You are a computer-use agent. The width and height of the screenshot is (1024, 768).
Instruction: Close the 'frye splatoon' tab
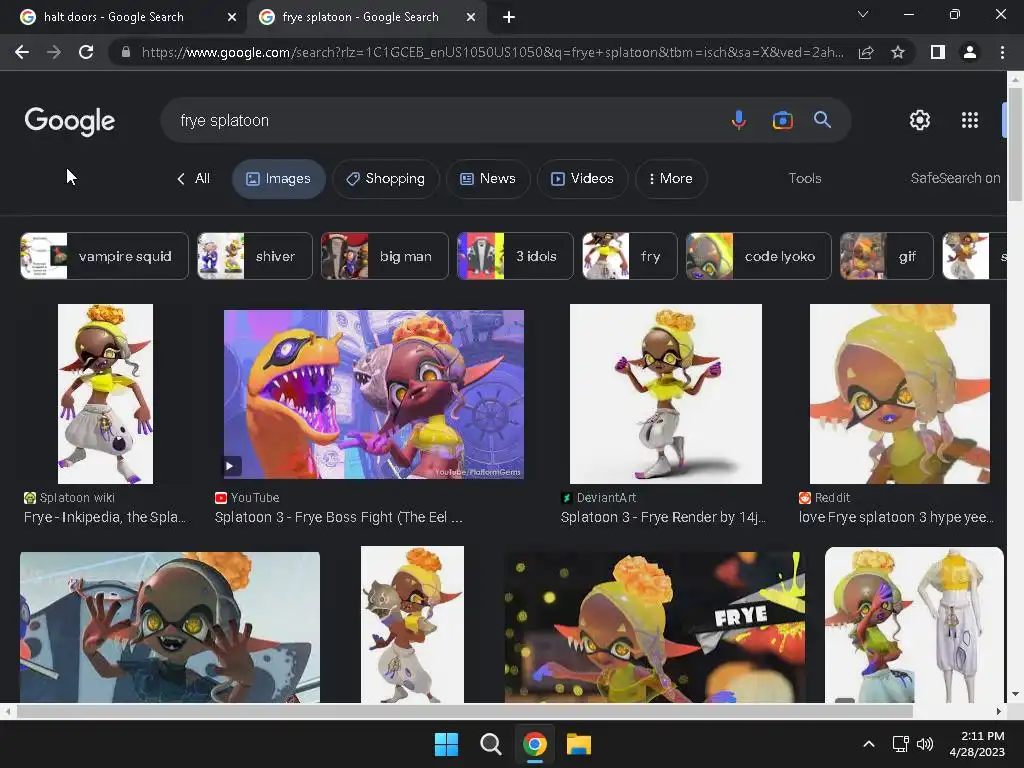(471, 17)
